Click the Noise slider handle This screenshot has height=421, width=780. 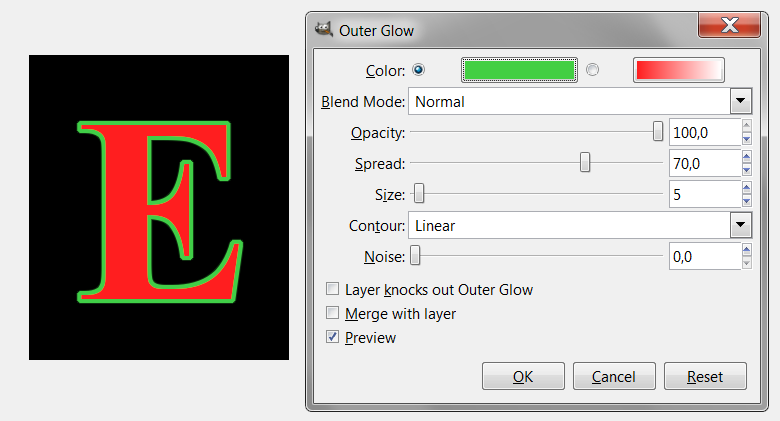(415, 256)
